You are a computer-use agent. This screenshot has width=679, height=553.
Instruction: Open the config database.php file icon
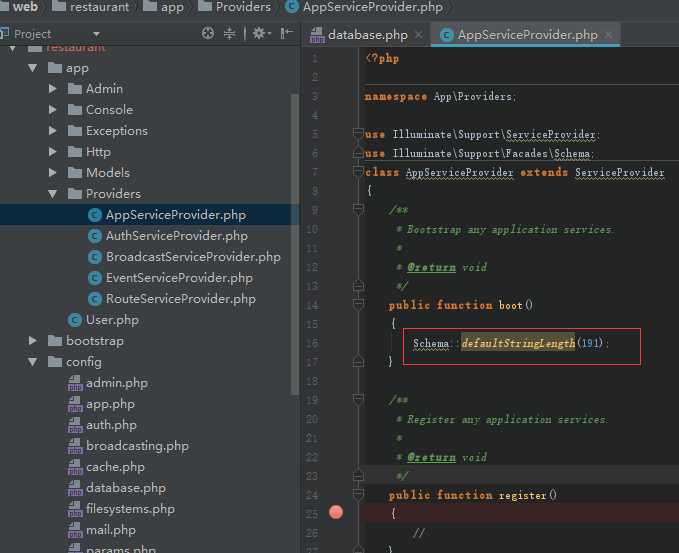tap(75, 488)
